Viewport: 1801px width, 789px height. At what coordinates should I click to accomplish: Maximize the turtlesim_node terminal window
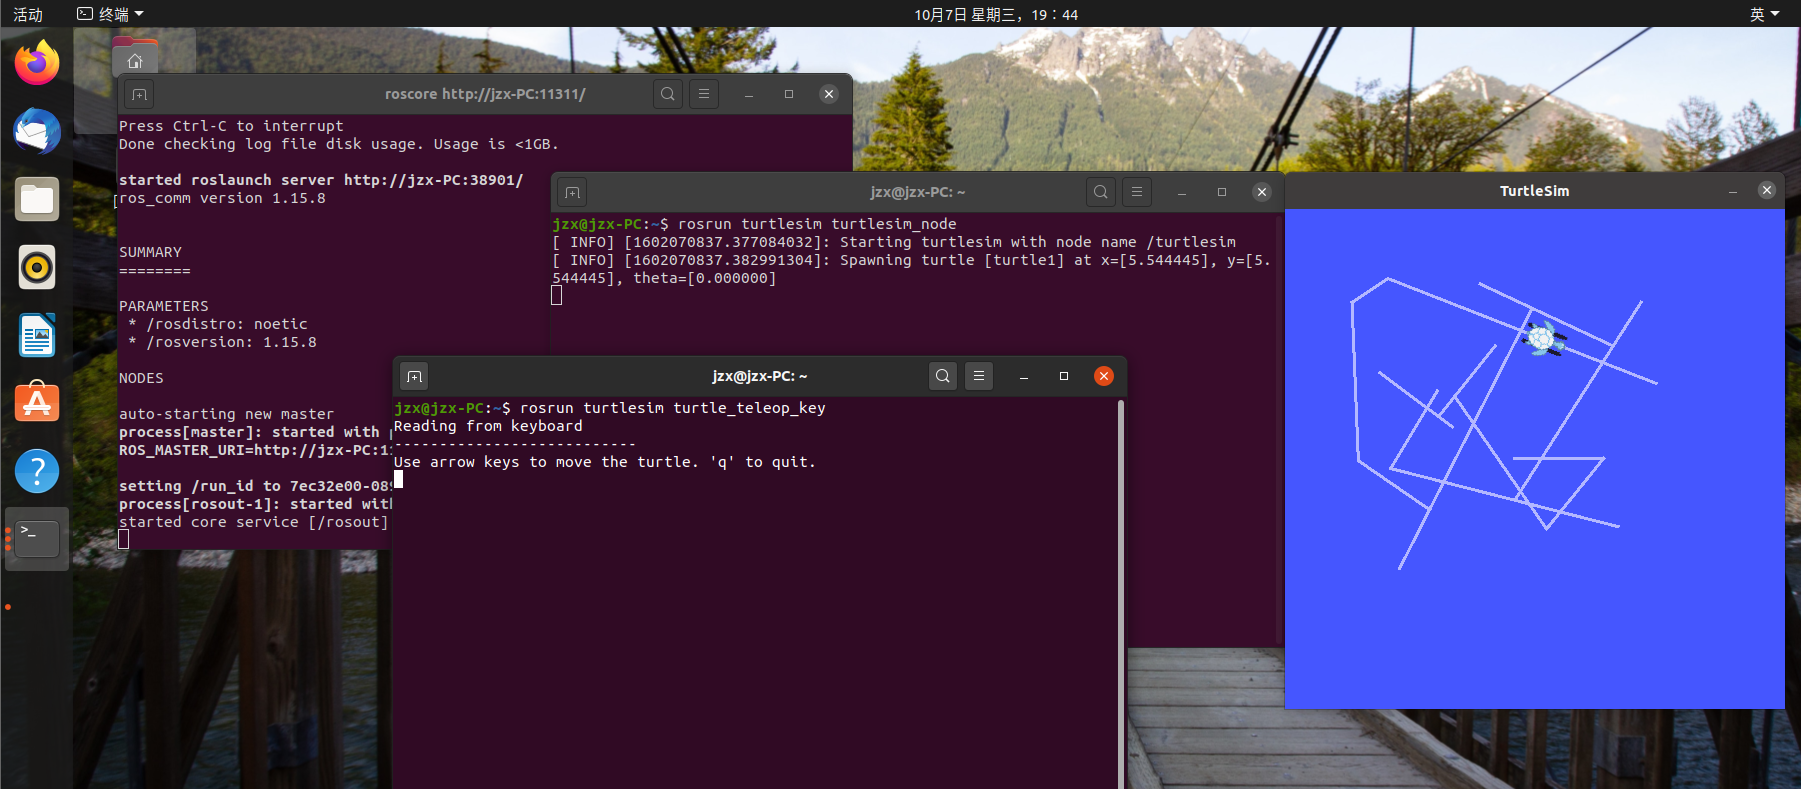(1222, 192)
